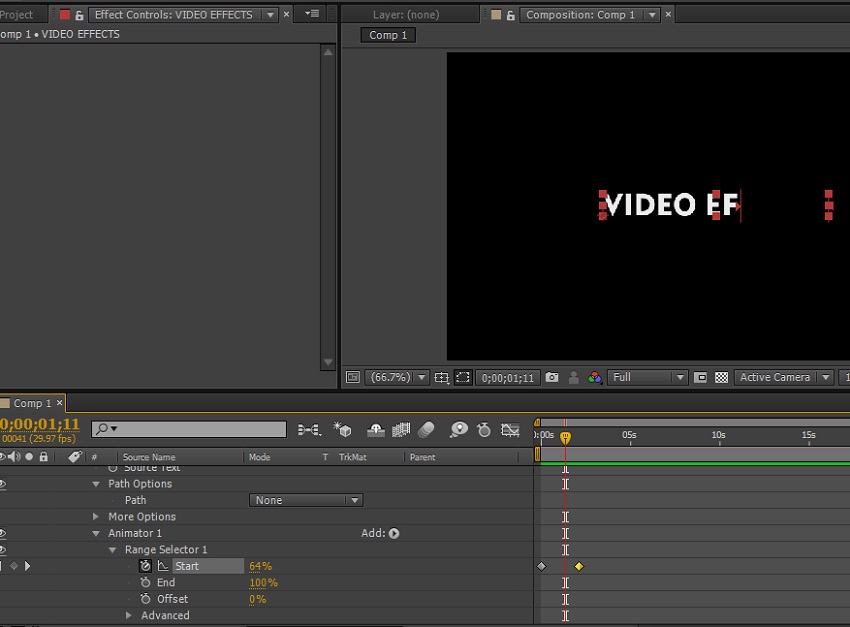Click the audio speaker column header
Screen dimensions: 850x627
(x=14, y=457)
